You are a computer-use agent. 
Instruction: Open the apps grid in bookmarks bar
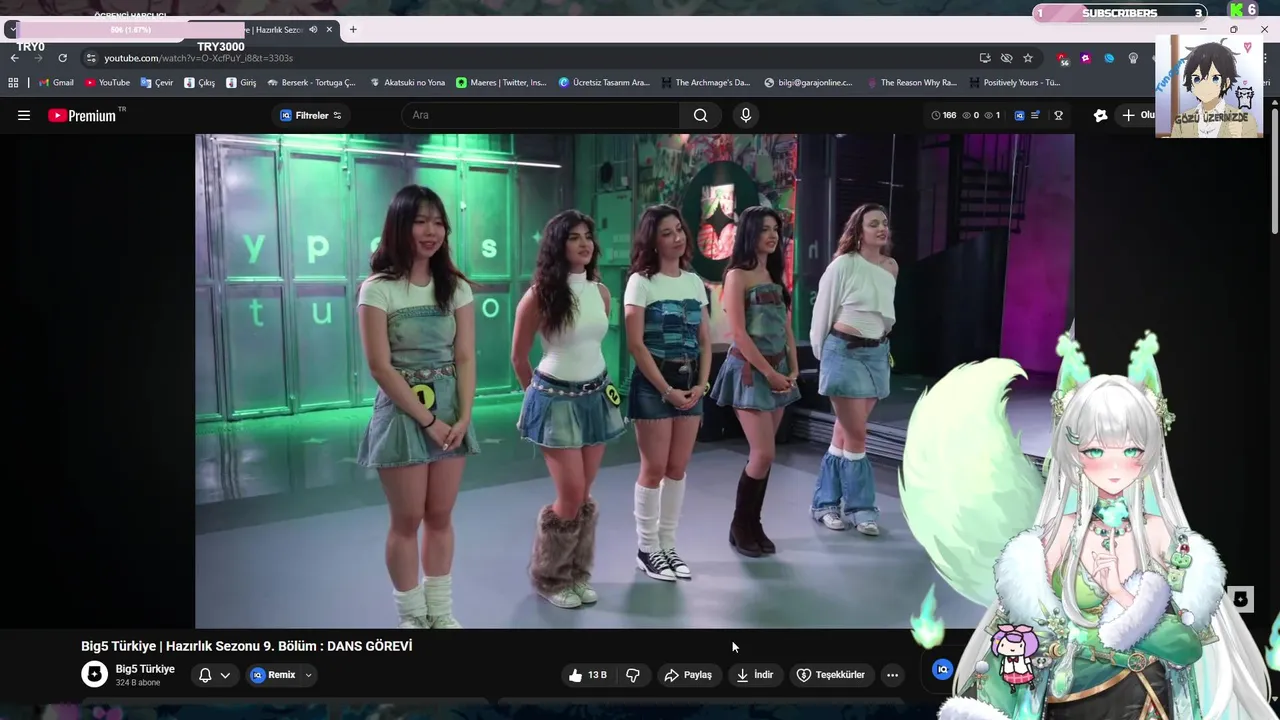pos(13,83)
